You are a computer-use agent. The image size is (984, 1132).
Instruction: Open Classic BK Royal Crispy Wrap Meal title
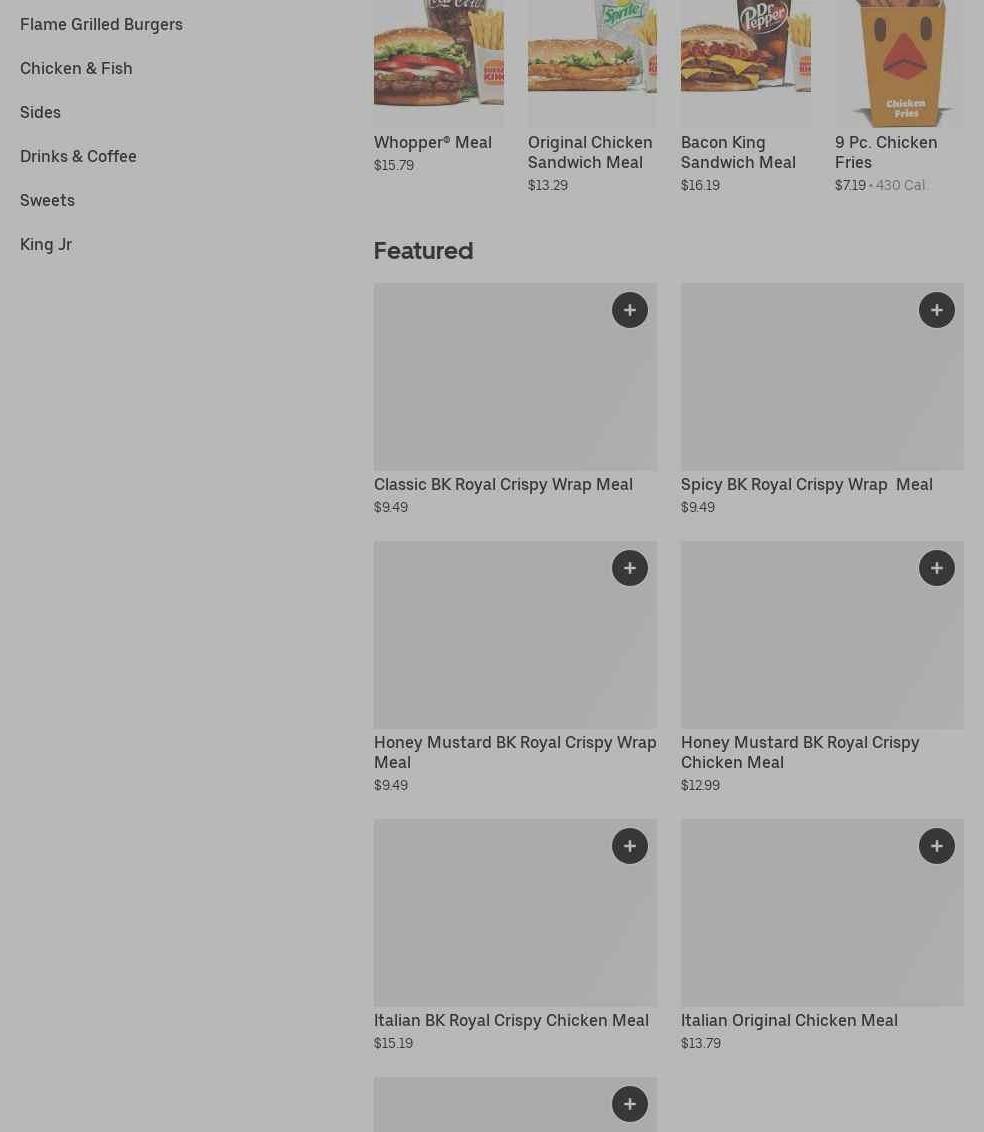(503, 484)
